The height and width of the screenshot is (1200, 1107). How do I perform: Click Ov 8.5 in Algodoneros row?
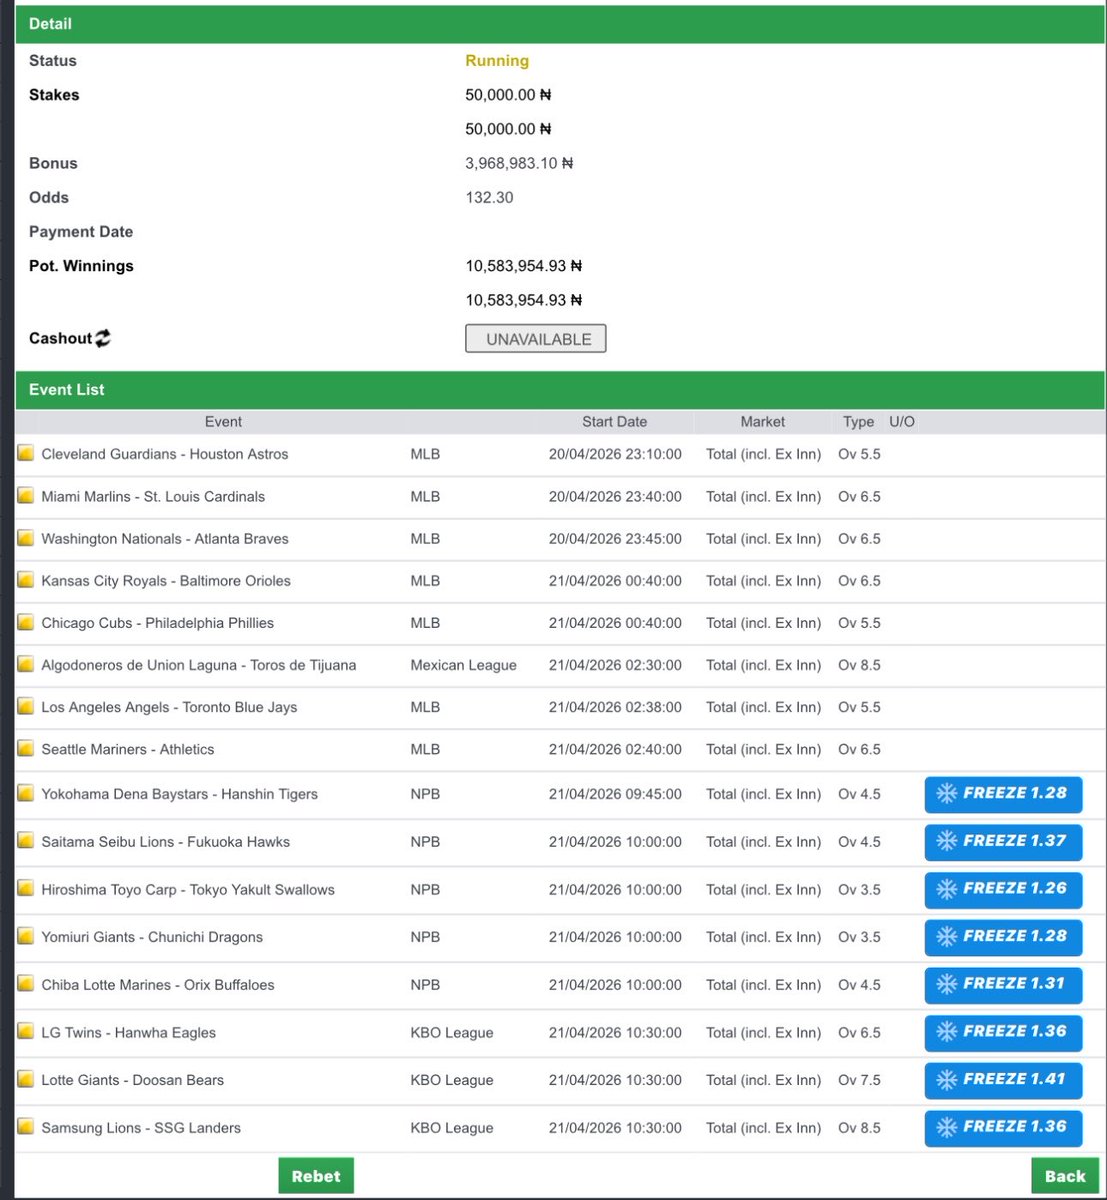859,664
